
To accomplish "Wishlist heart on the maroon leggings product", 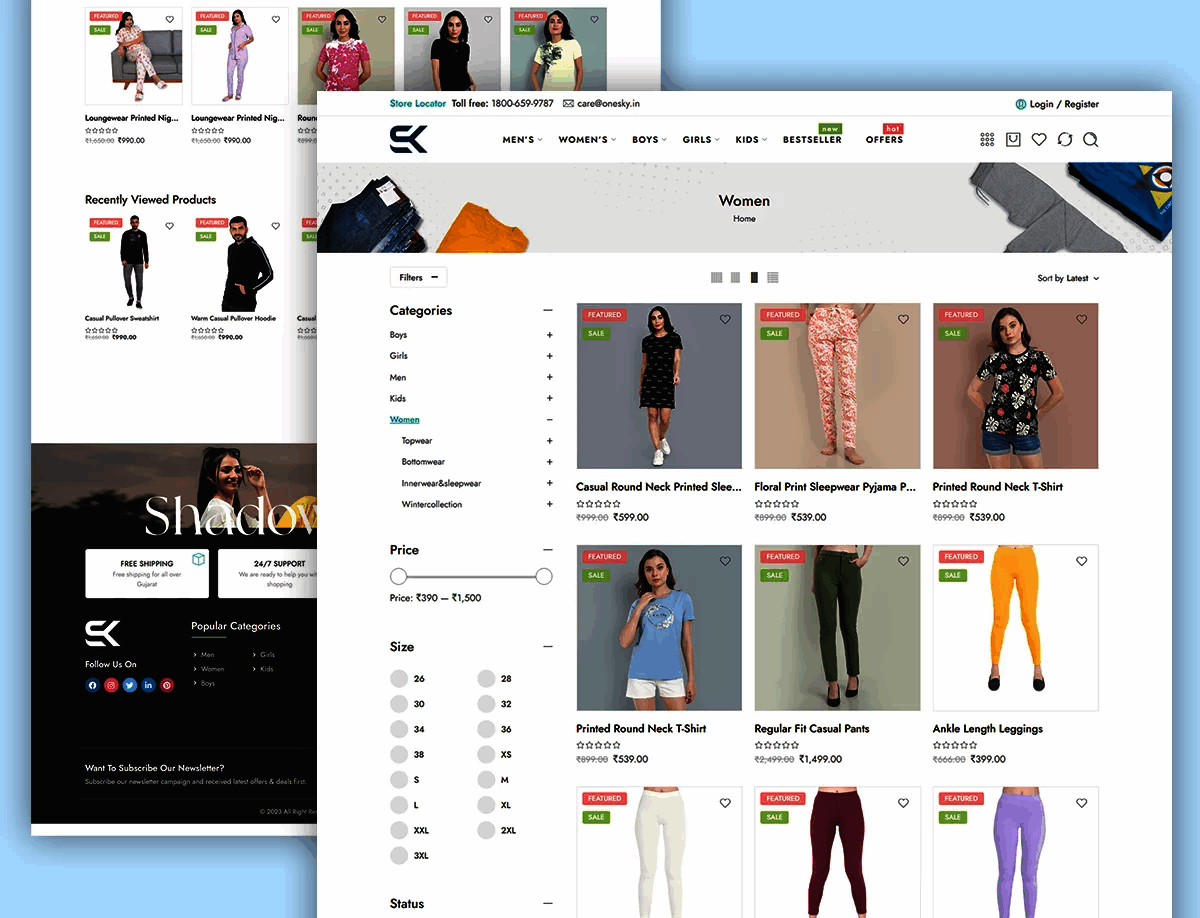I will click(x=903, y=803).
